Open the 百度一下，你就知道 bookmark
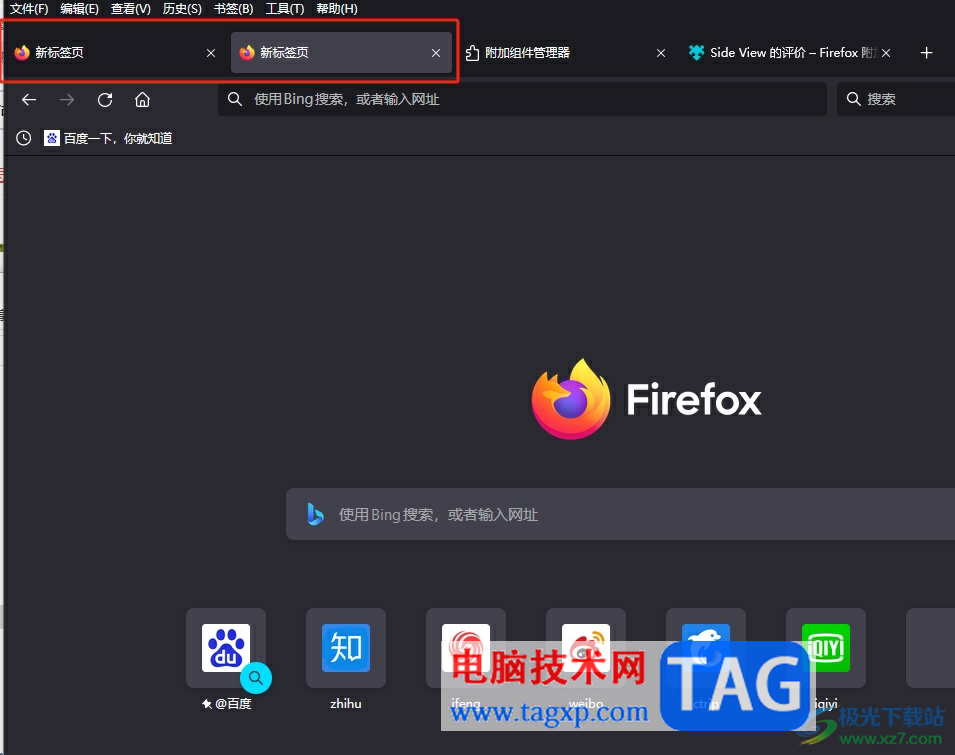The image size is (955, 755). (108, 138)
